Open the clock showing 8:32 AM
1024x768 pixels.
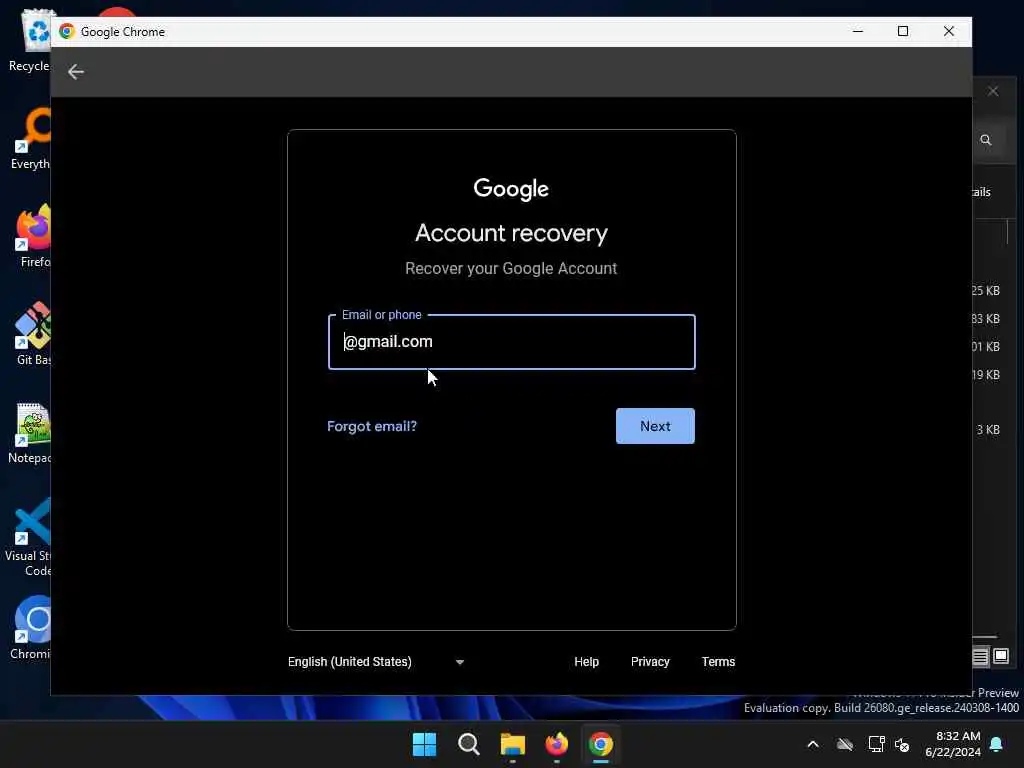tap(953, 744)
